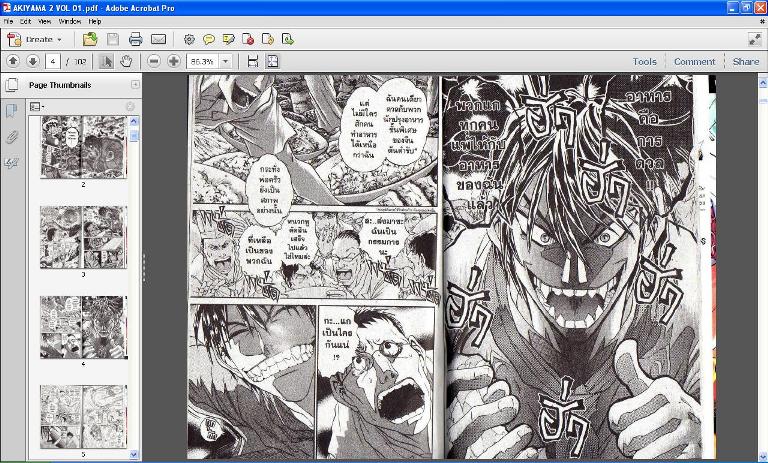Open the Edit menu
Viewport: 768px width, 463px height.
point(25,22)
